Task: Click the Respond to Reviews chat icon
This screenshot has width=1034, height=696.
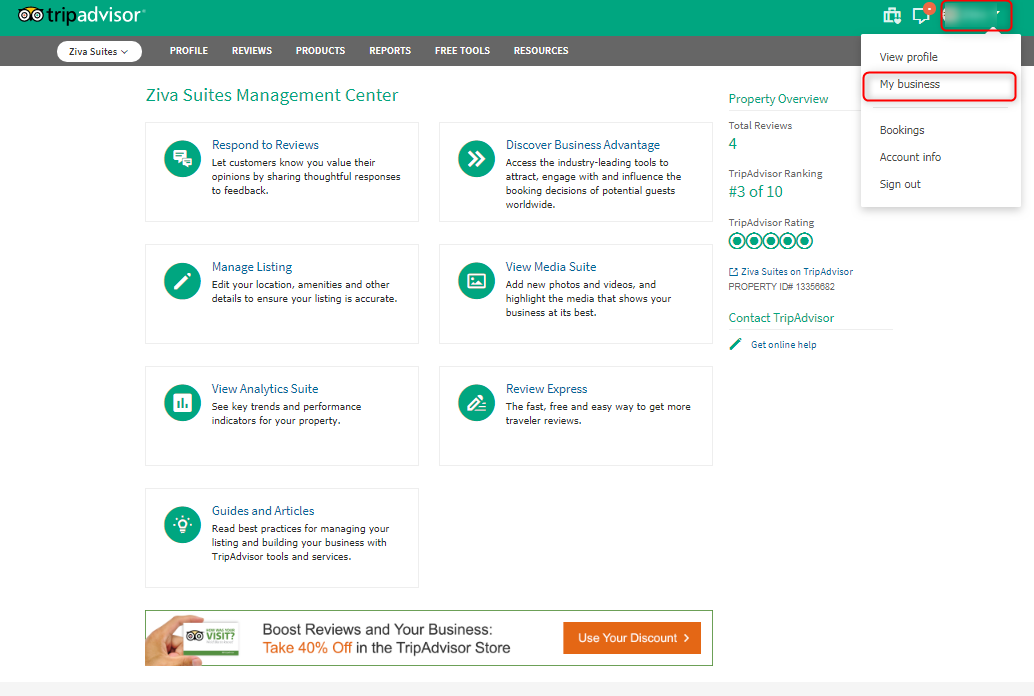Action: click(182, 159)
